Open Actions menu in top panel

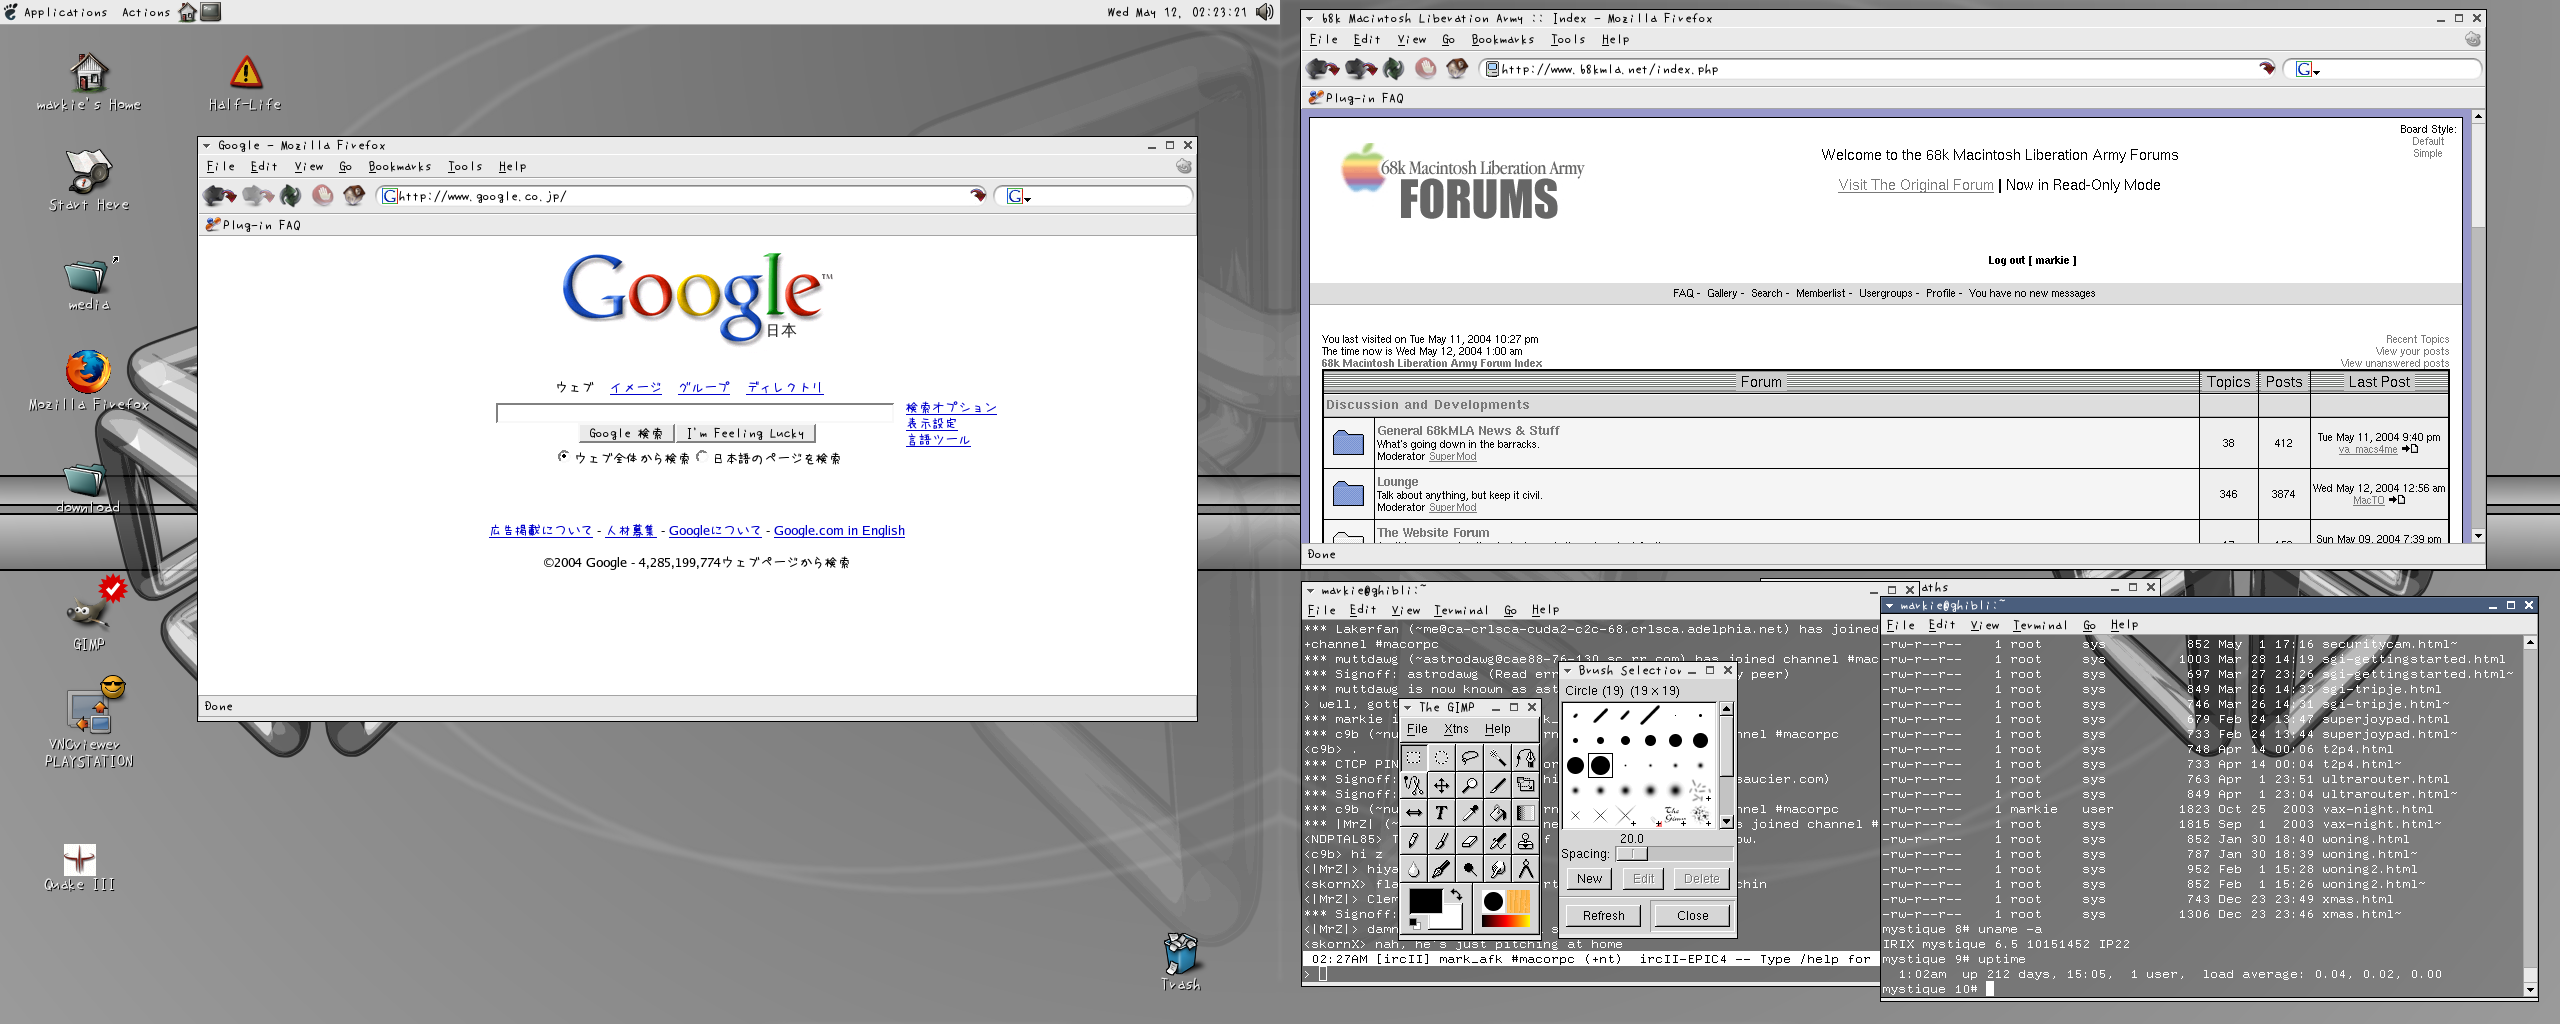[x=146, y=12]
